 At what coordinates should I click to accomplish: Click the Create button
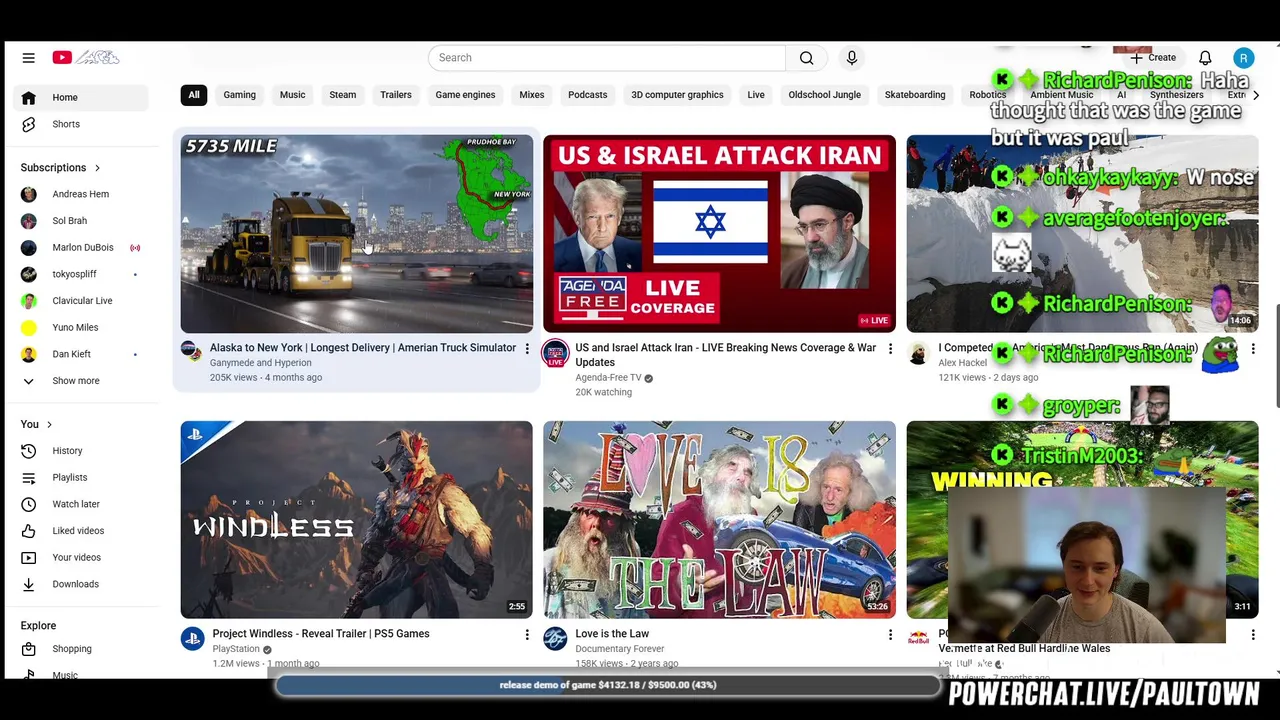click(1153, 58)
